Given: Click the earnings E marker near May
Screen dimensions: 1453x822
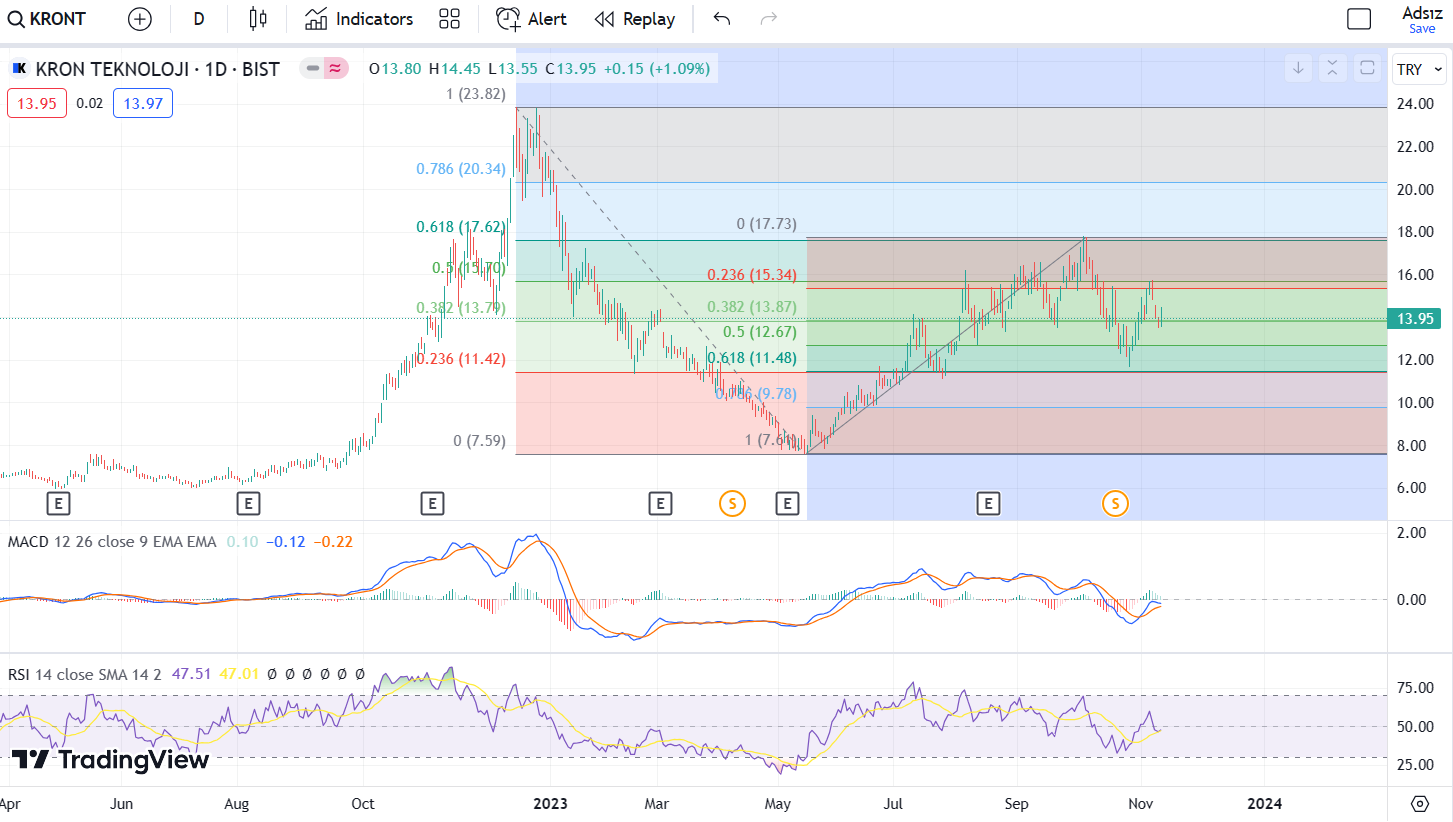Looking at the screenshot, I should point(788,503).
